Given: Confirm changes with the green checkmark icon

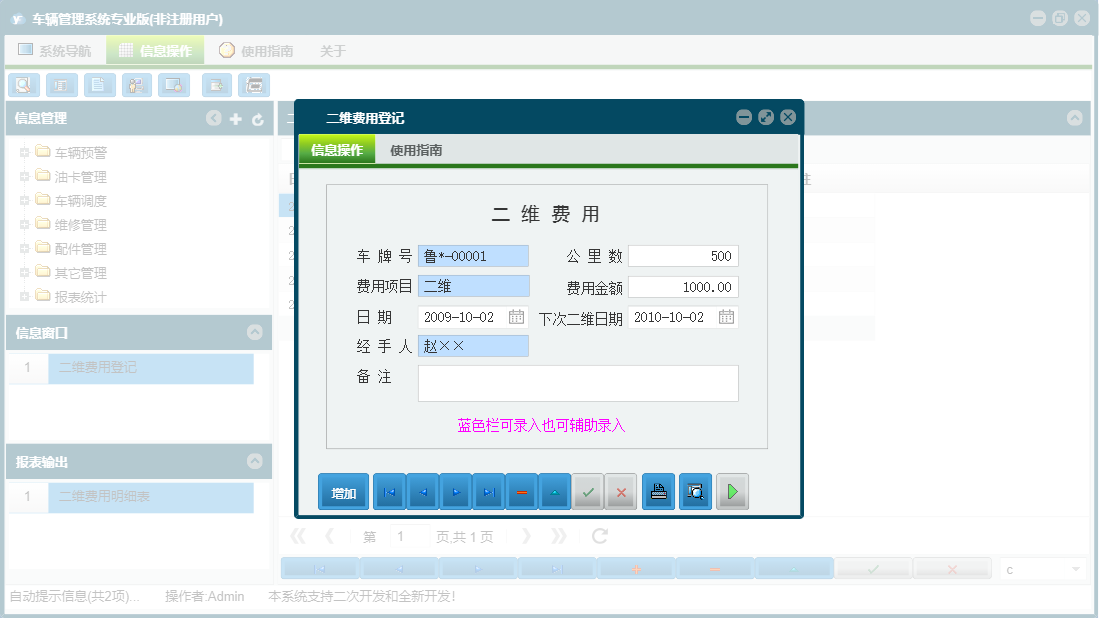Looking at the screenshot, I should [588, 491].
